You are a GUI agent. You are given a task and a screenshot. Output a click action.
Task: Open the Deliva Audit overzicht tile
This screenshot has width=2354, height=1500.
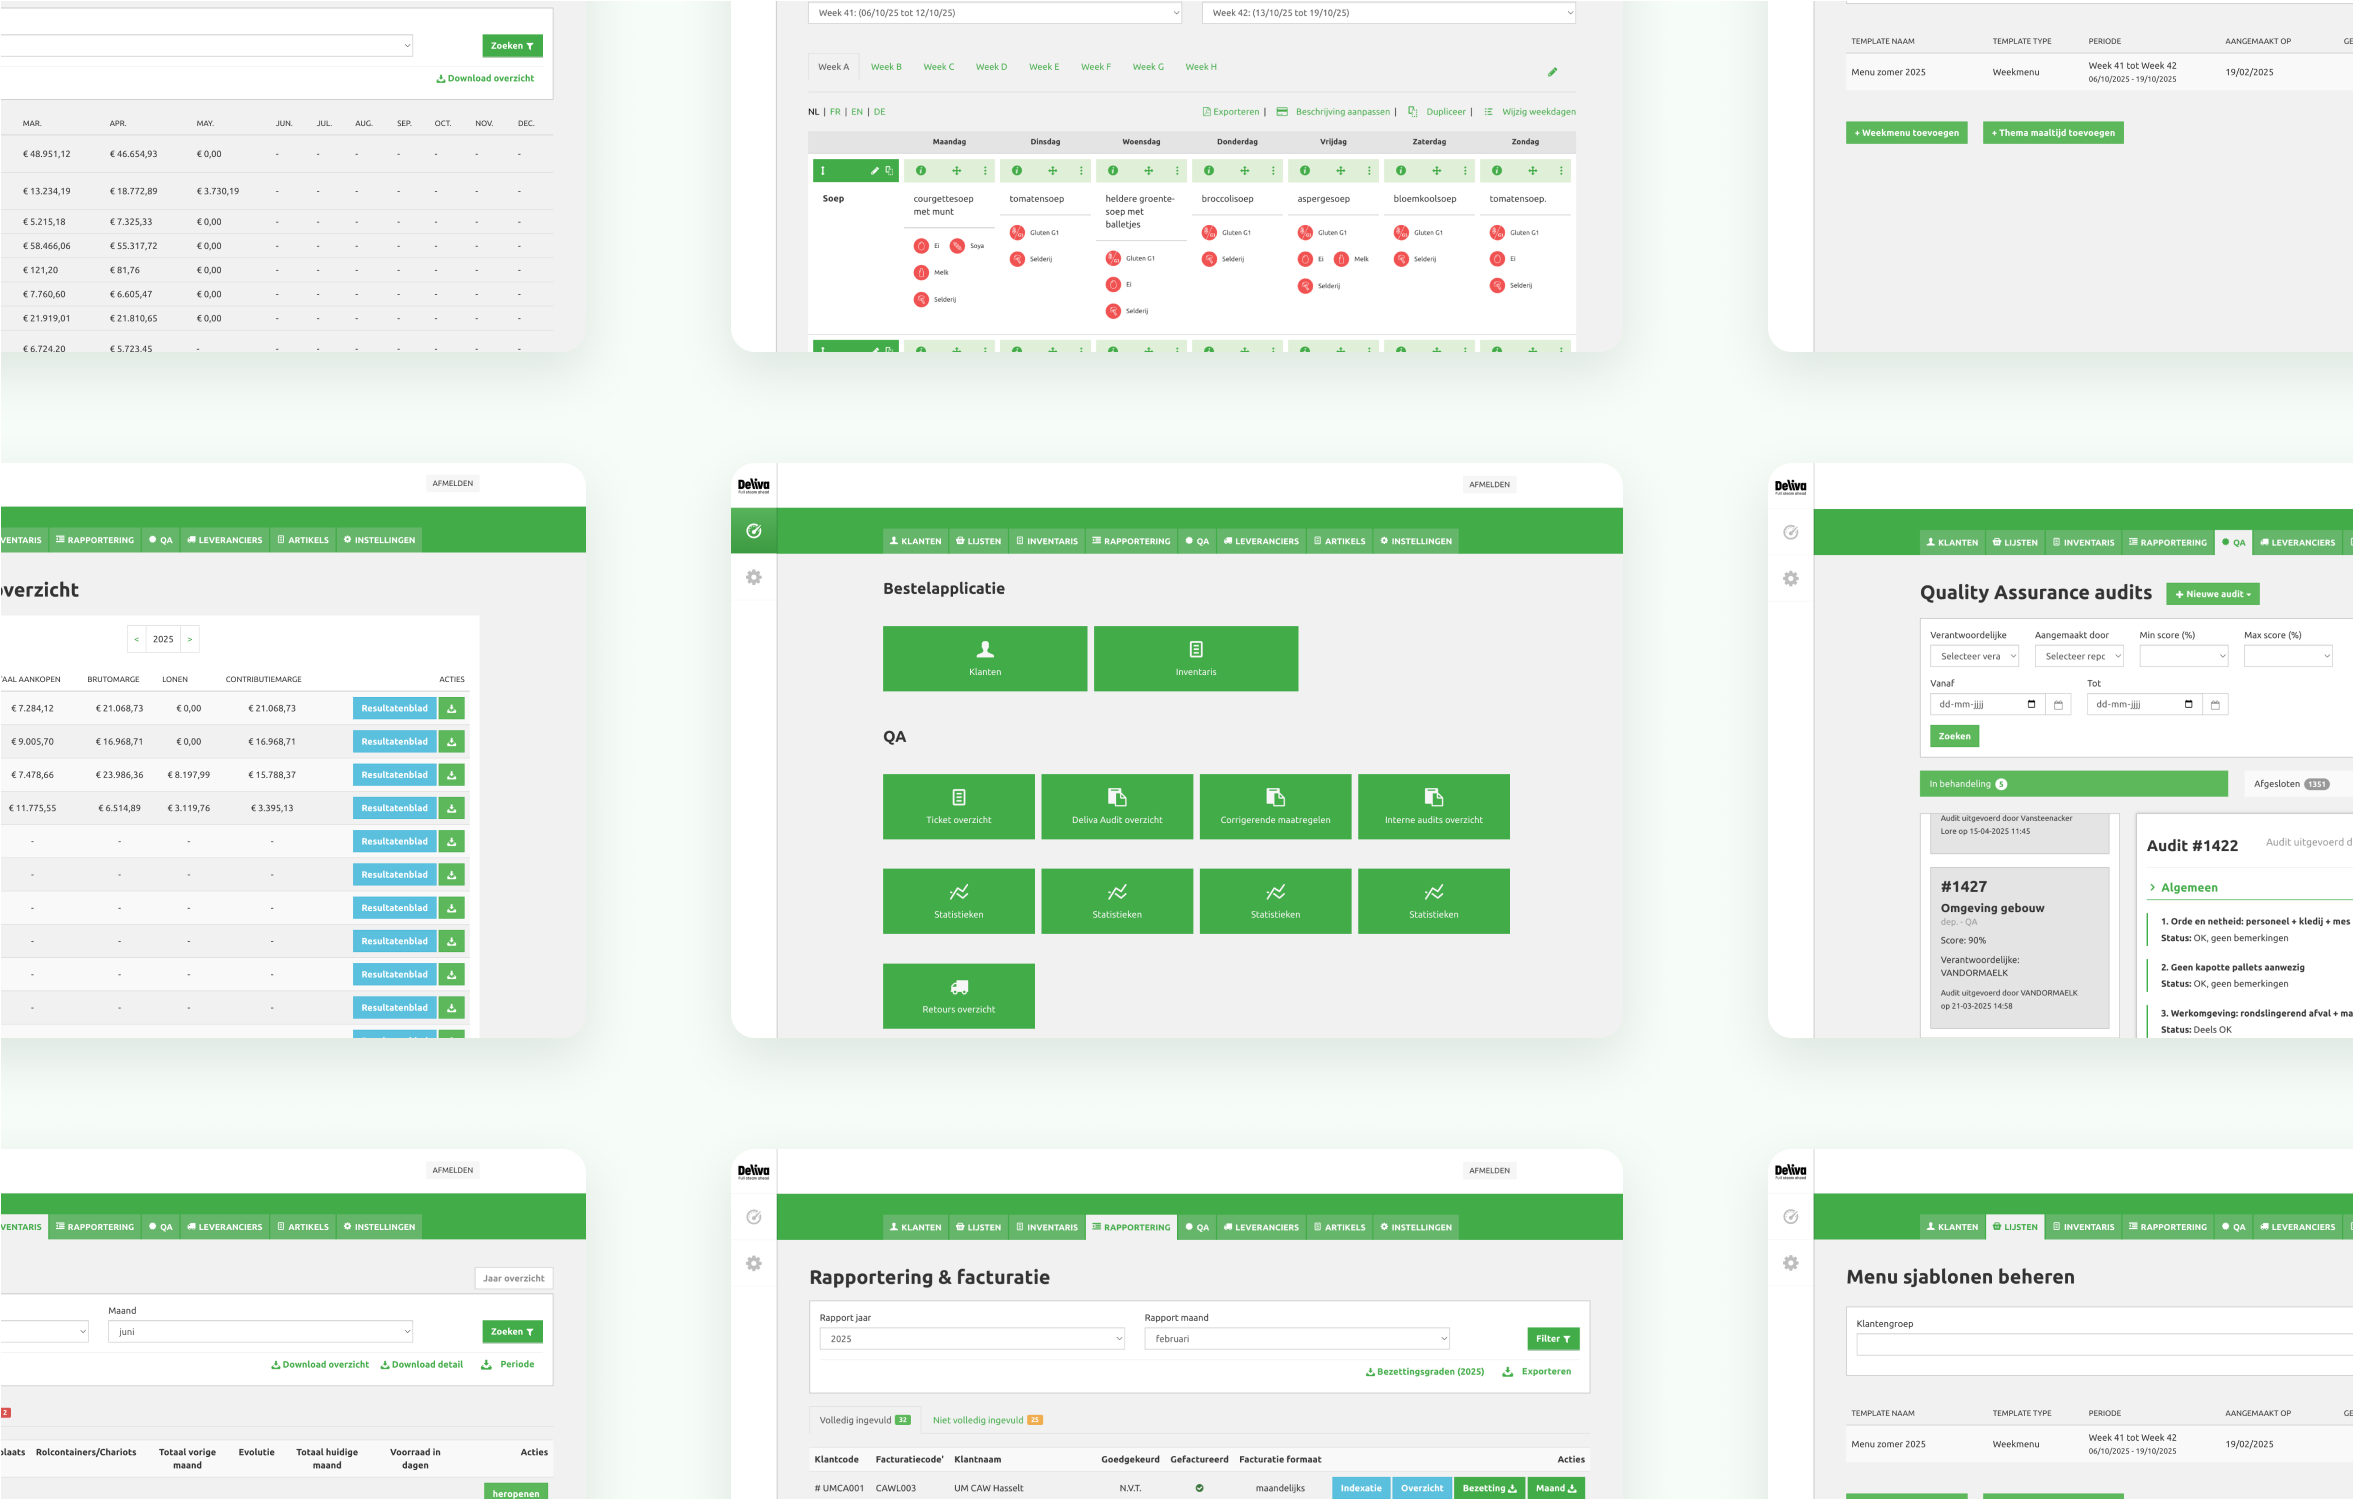pyautogui.click(x=1117, y=806)
